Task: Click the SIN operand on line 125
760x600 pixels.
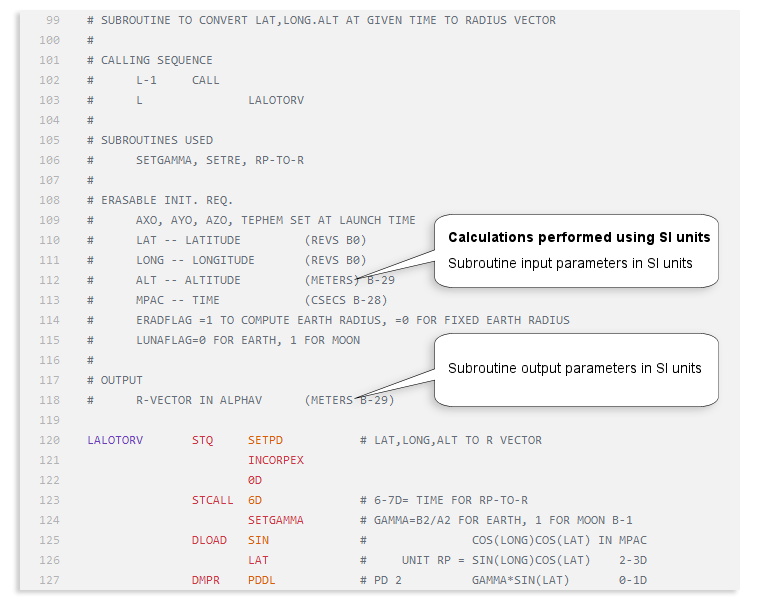Action: (258, 540)
